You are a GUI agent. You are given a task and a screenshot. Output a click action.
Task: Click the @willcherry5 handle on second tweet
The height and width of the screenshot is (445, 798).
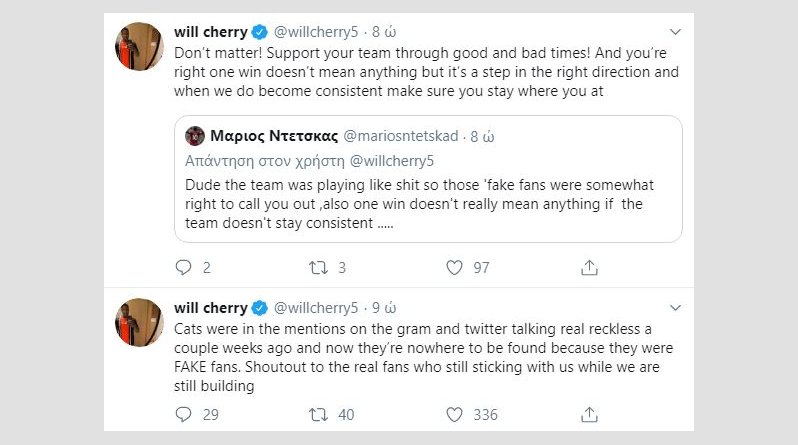[x=315, y=307]
